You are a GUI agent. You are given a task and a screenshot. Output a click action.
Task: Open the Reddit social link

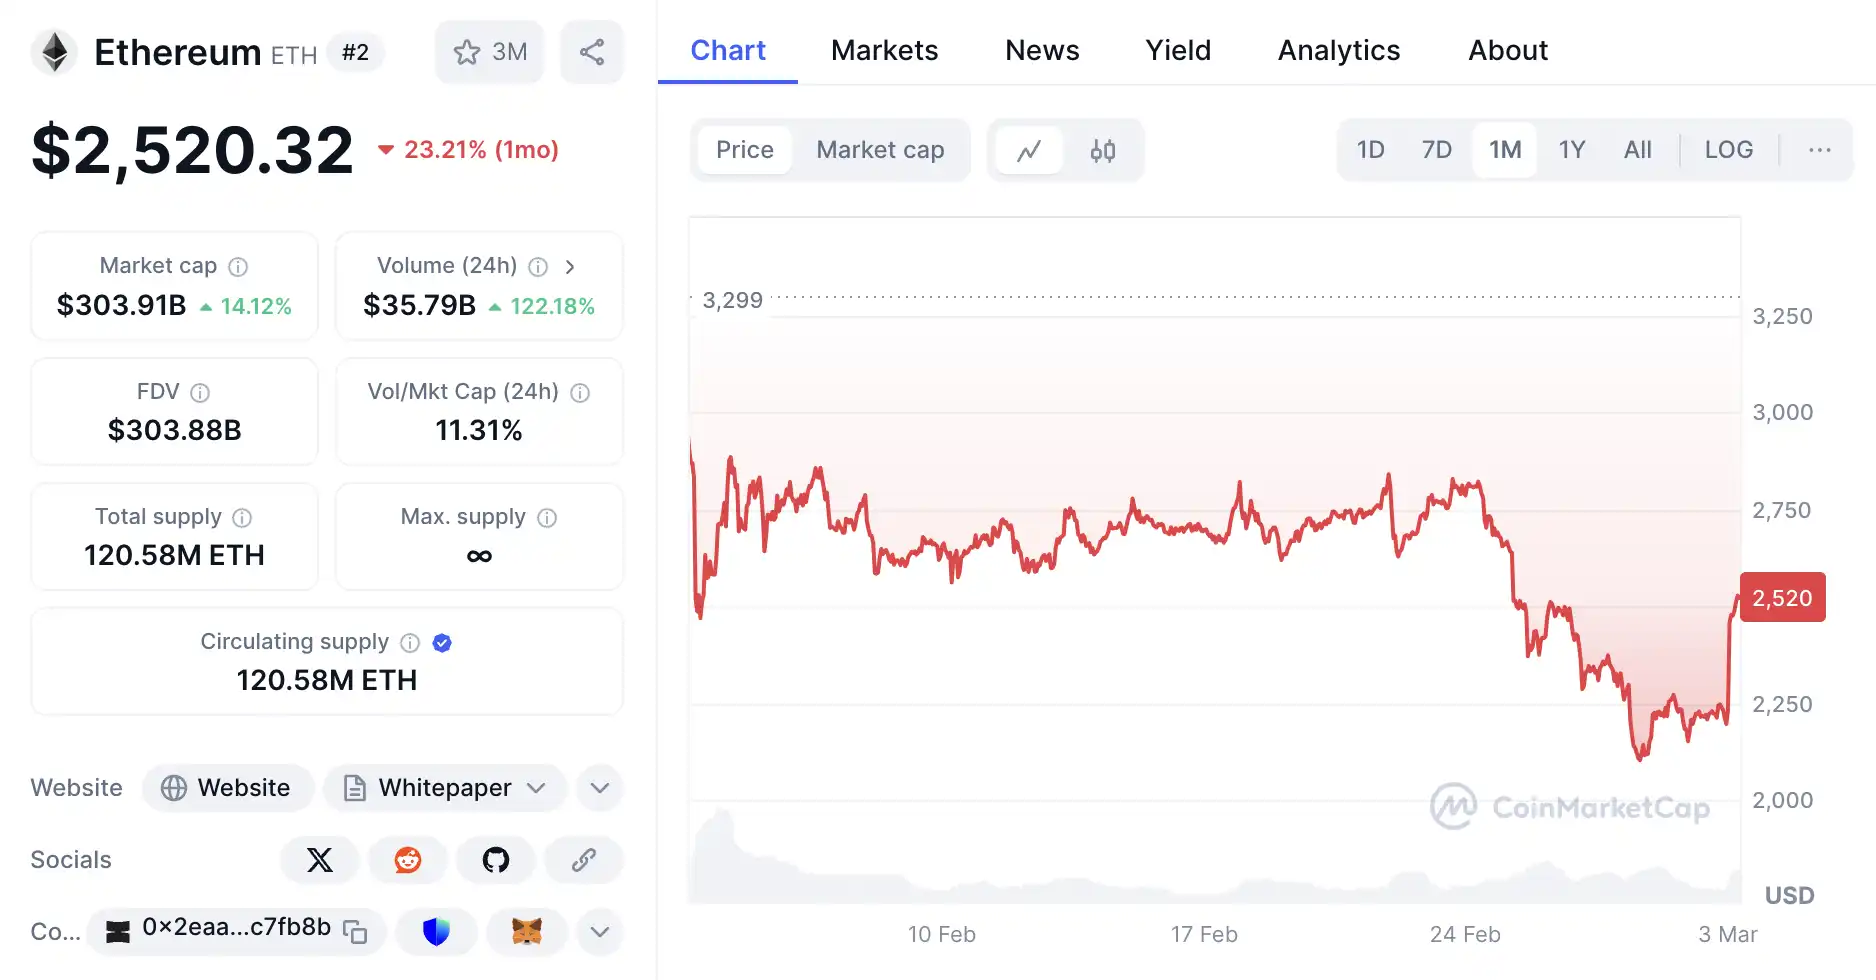click(x=408, y=860)
